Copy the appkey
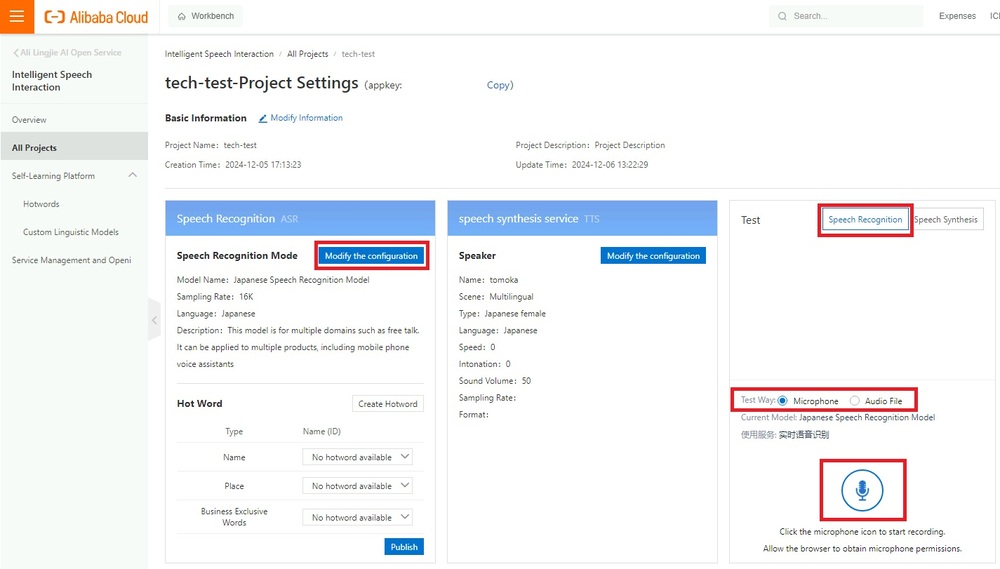 pyautogui.click(x=498, y=85)
